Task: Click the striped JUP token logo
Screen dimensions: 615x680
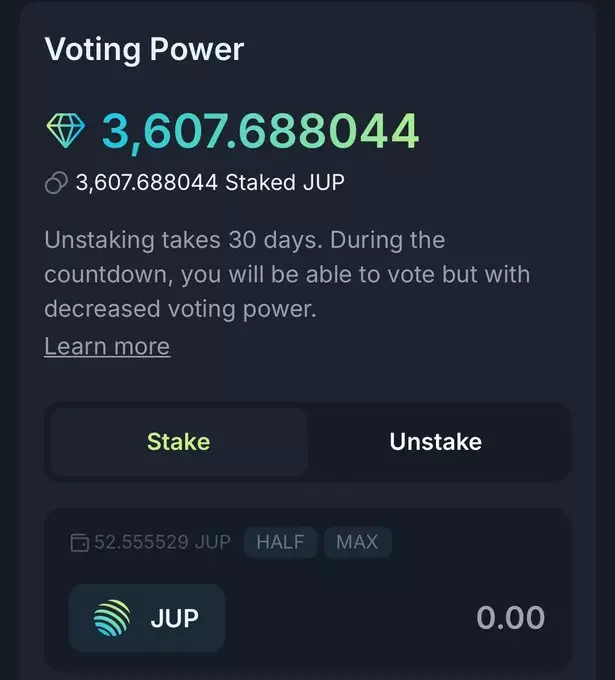Action: coord(112,618)
